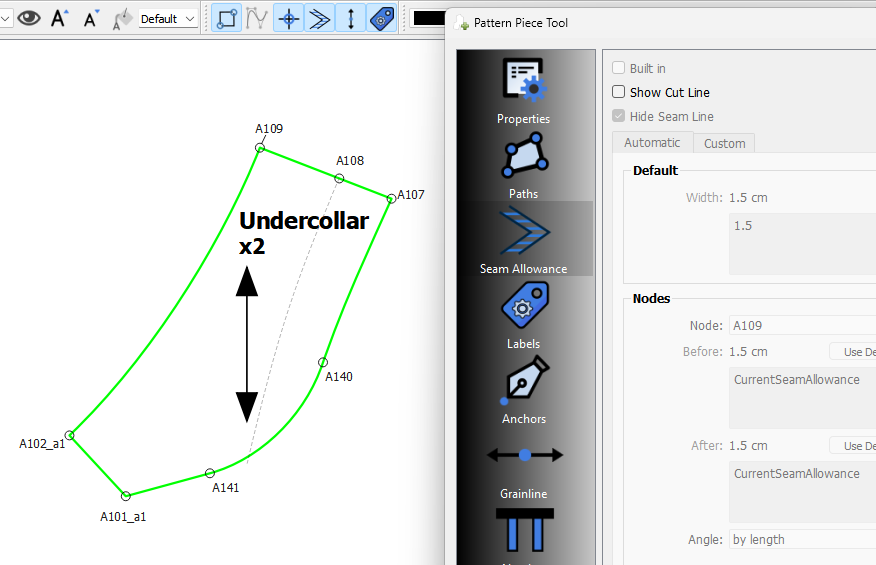Image resolution: width=876 pixels, height=565 pixels.
Task: Toggle the eye visibility icon in the toolbar
Action: 28,18
